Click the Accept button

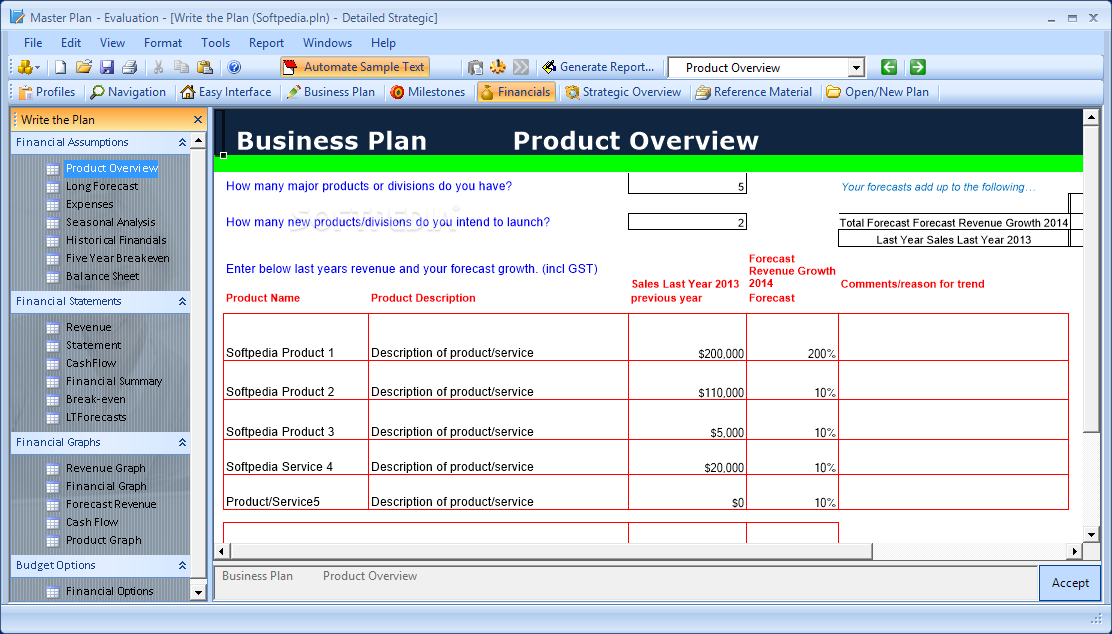tap(1070, 583)
